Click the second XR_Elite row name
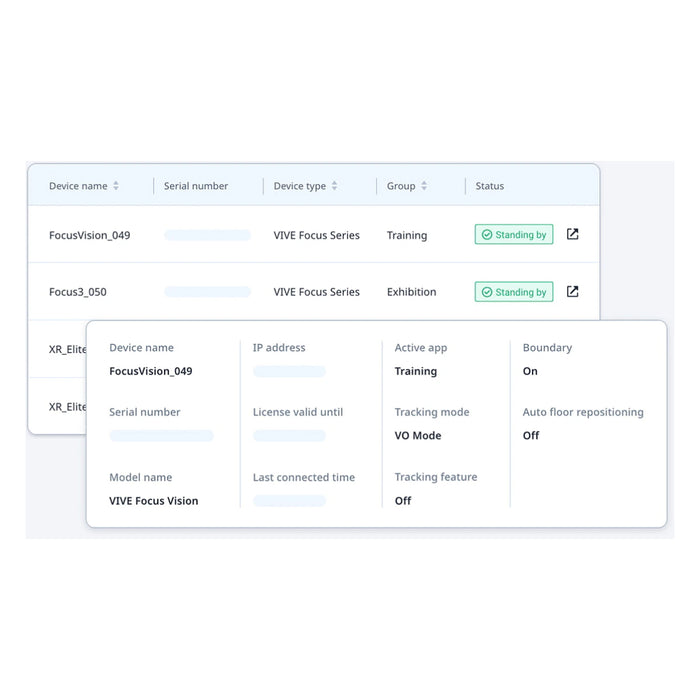Viewport: 700px width, 700px height. point(67,407)
